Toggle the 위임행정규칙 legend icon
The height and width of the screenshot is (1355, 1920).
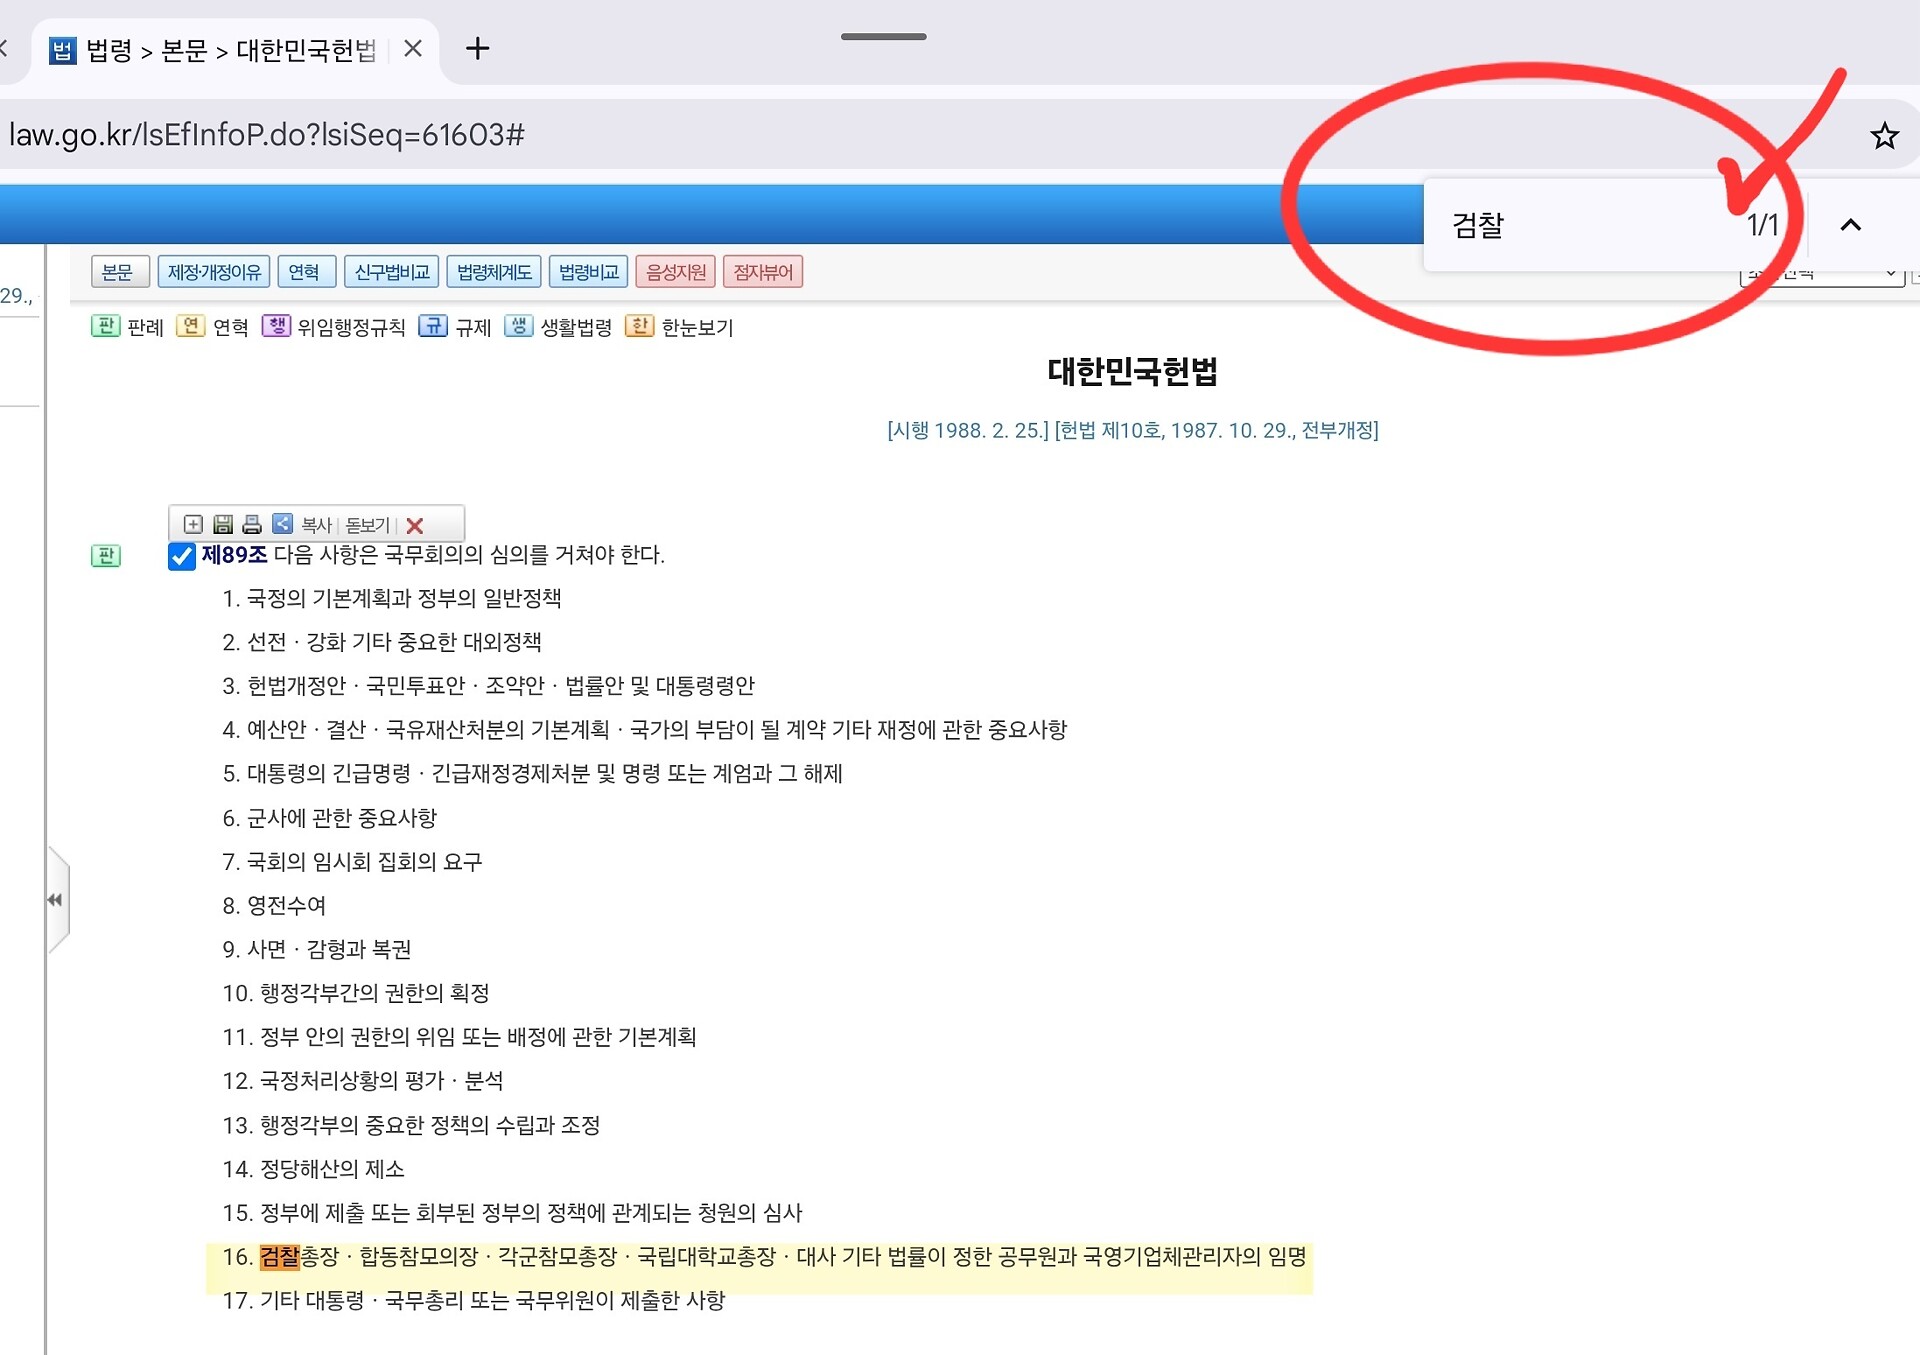[x=276, y=326]
